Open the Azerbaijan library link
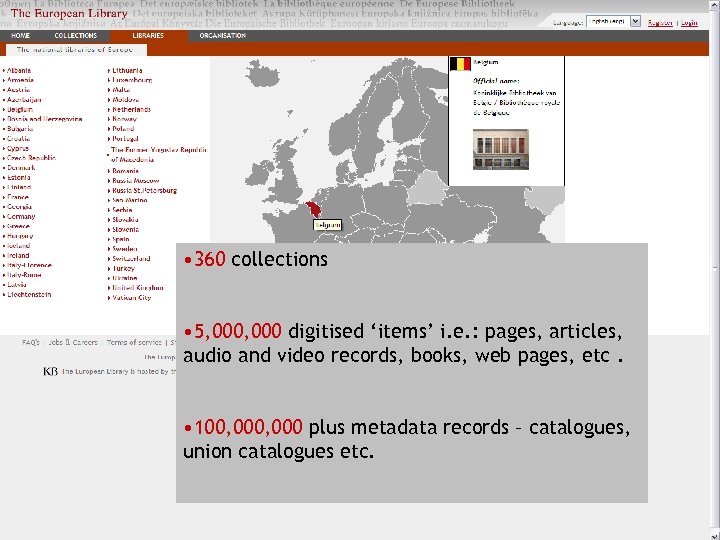Viewport: 720px width, 540px height. tap(24, 100)
